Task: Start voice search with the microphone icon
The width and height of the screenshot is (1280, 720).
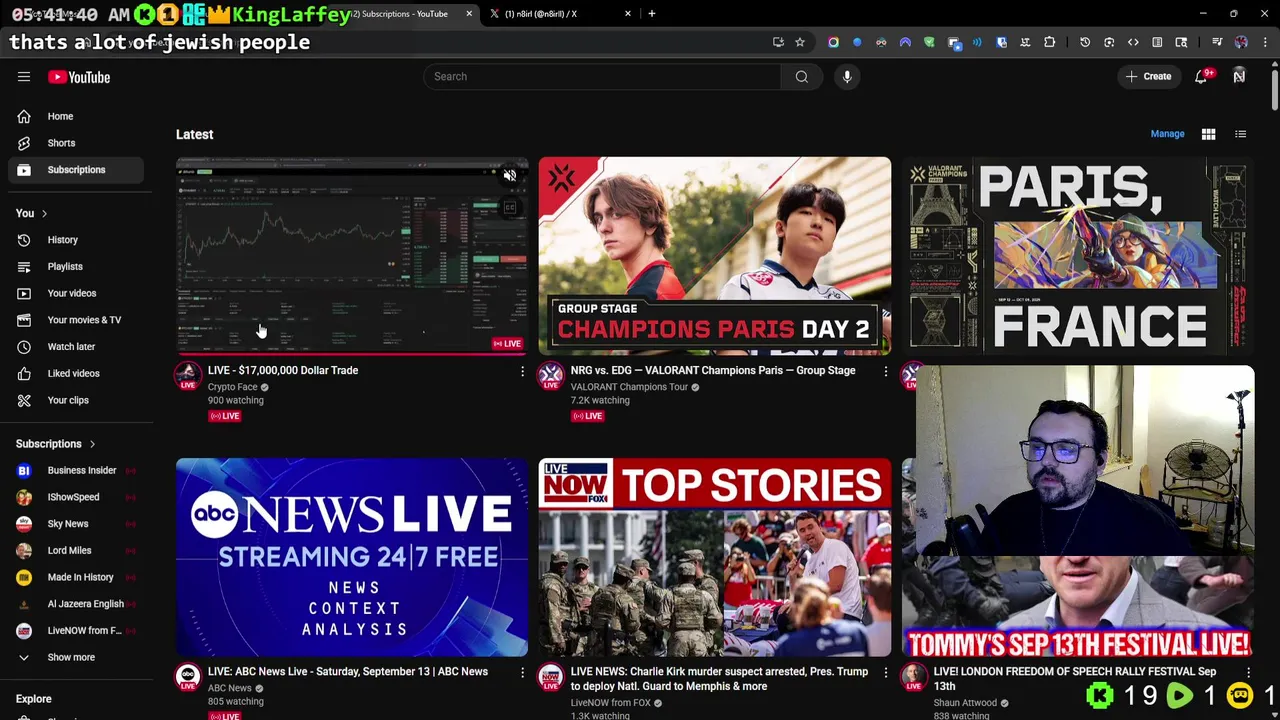Action: click(x=847, y=76)
